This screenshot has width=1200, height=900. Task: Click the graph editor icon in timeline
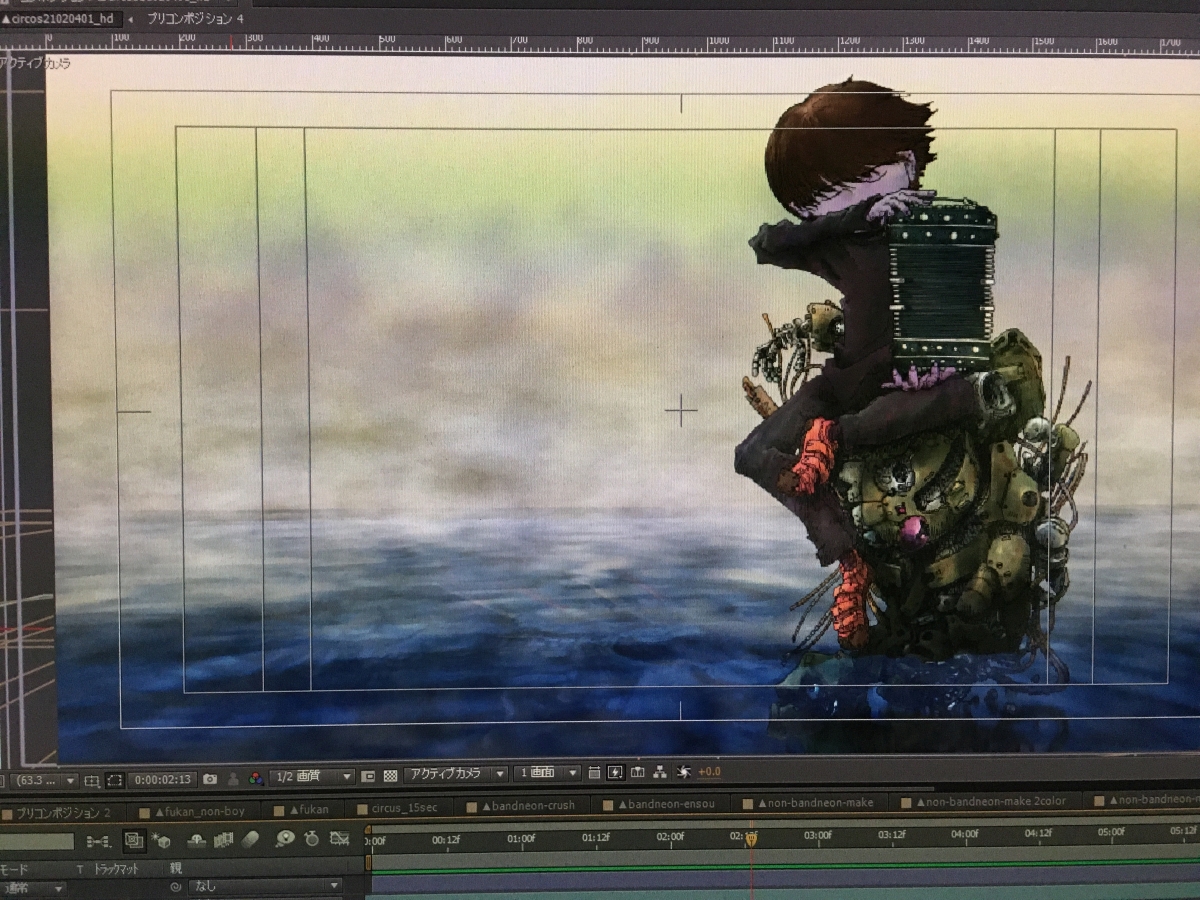point(339,839)
